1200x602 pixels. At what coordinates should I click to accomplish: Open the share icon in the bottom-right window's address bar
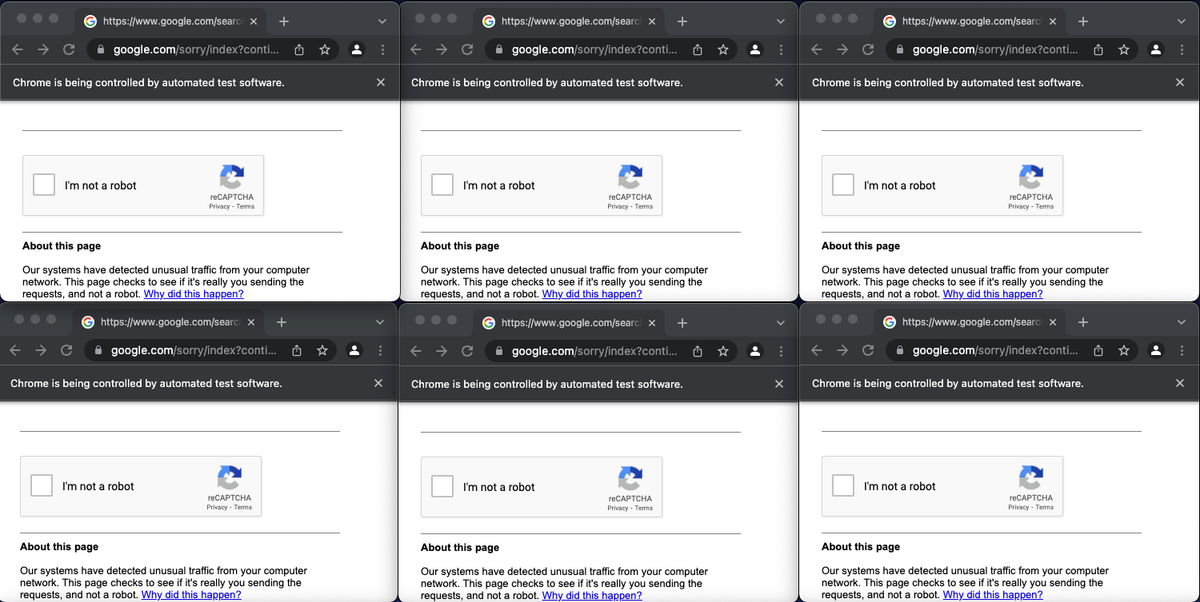1098,350
